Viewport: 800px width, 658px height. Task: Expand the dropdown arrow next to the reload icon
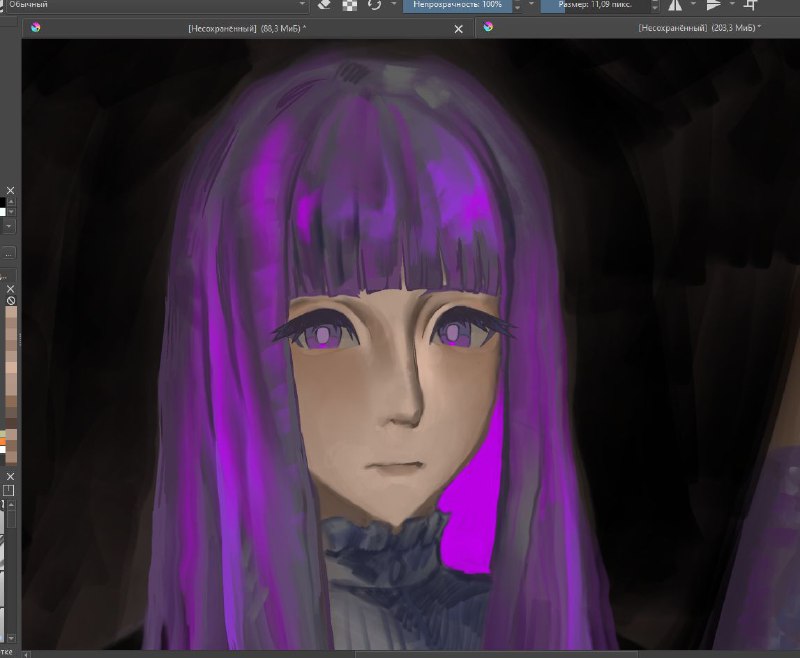coord(393,4)
